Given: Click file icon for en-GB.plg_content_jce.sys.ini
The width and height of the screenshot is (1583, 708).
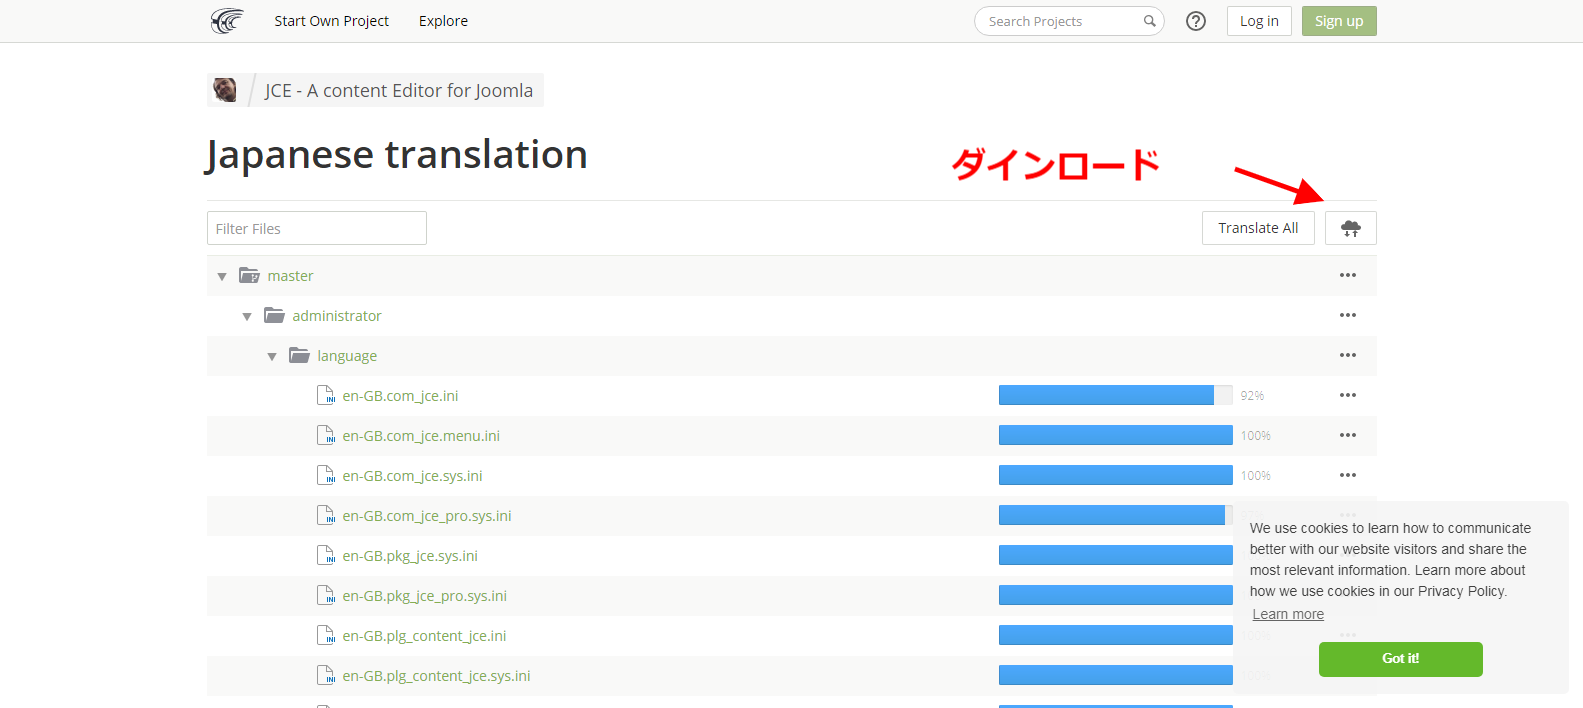Looking at the screenshot, I should click(x=326, y=675).
